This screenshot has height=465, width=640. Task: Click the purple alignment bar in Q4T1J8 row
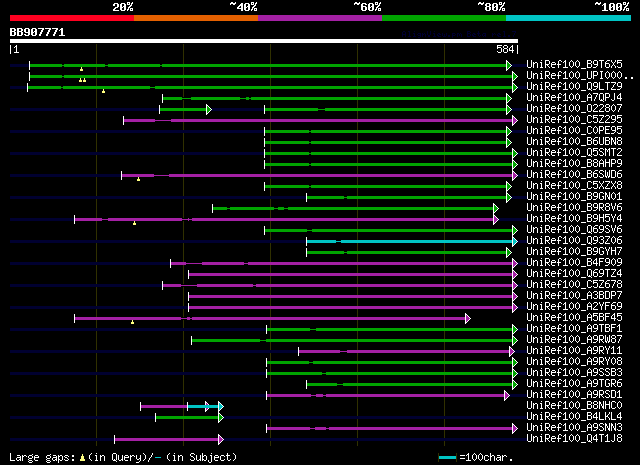click(169, 440)
